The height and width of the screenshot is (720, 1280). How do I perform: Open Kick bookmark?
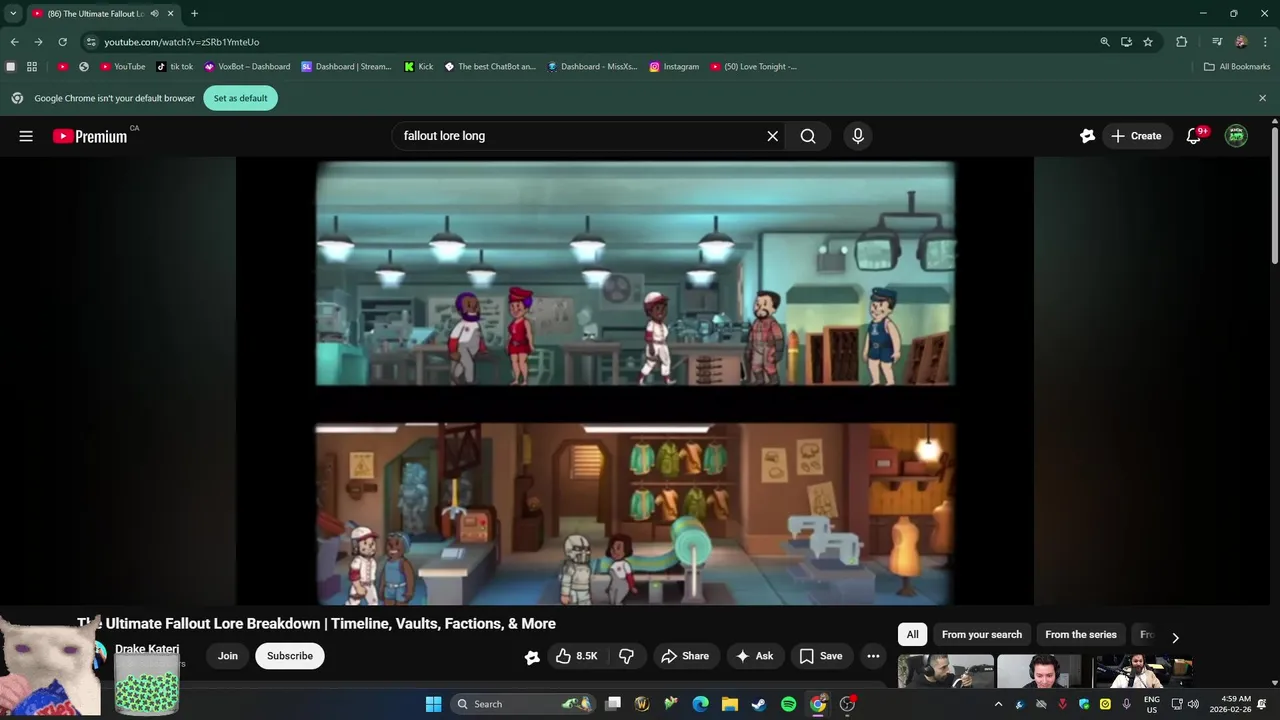(x=419, y=67)
